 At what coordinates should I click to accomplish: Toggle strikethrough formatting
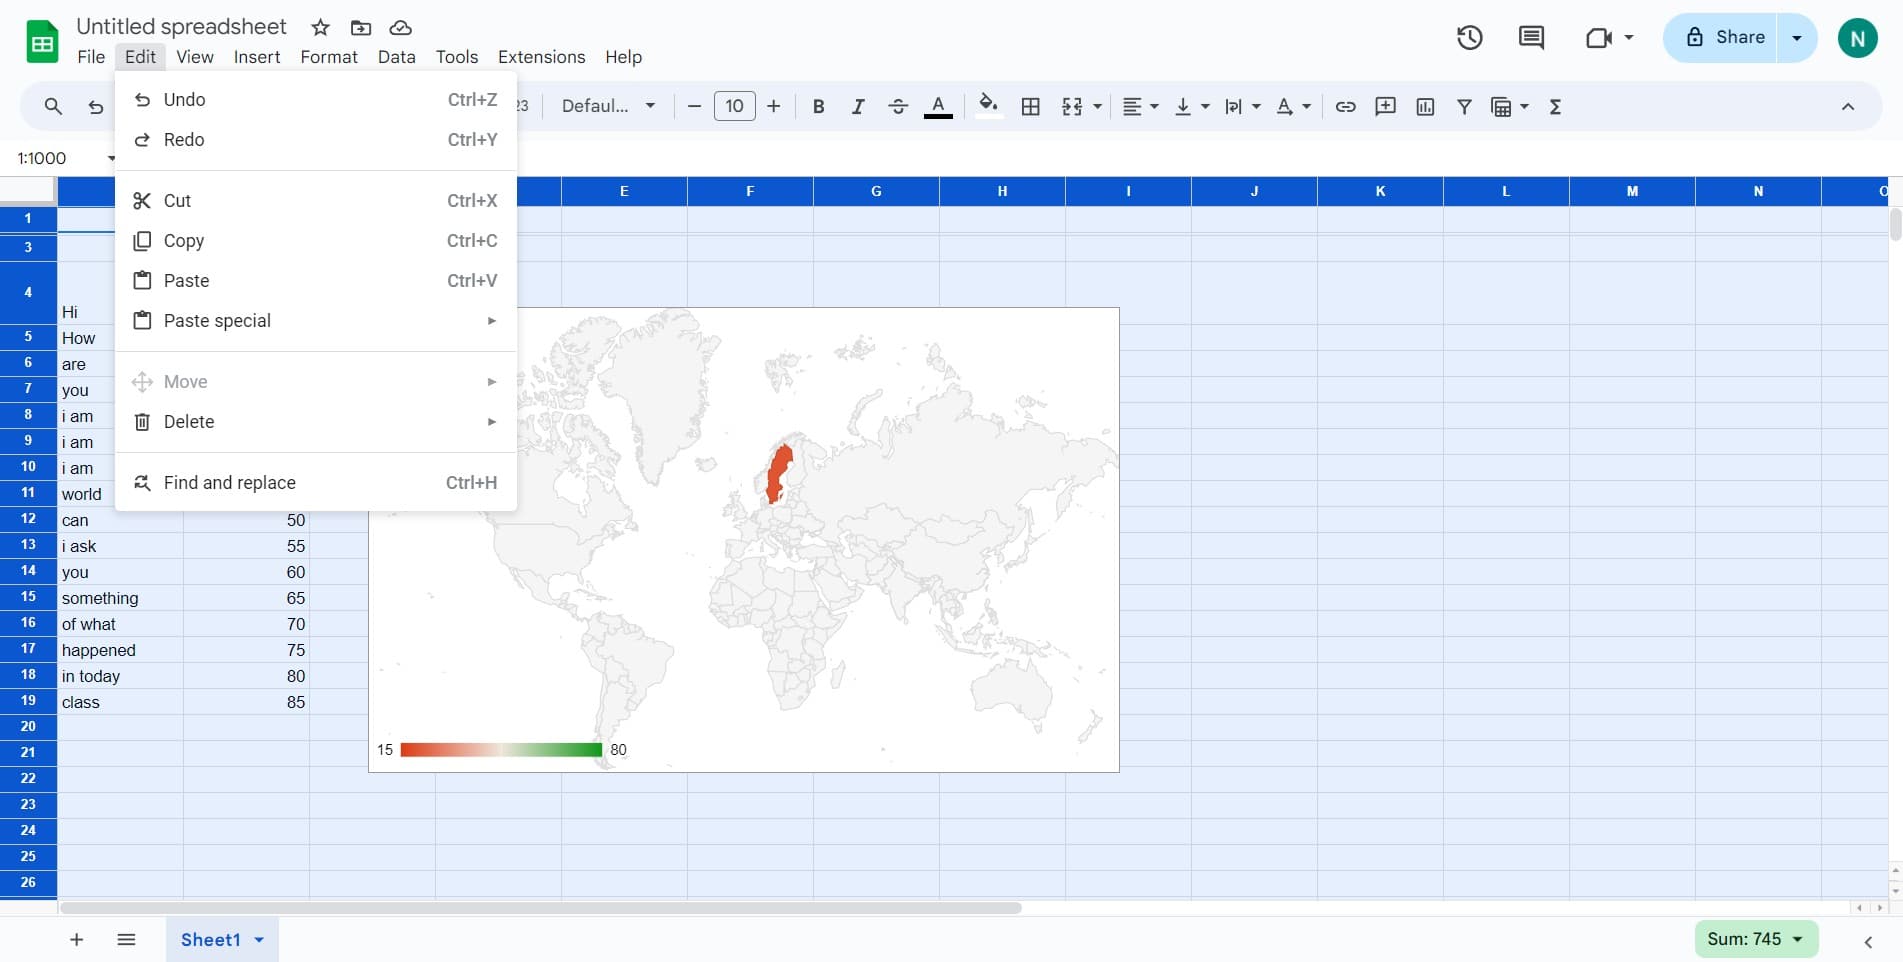[x=897, y=107]
